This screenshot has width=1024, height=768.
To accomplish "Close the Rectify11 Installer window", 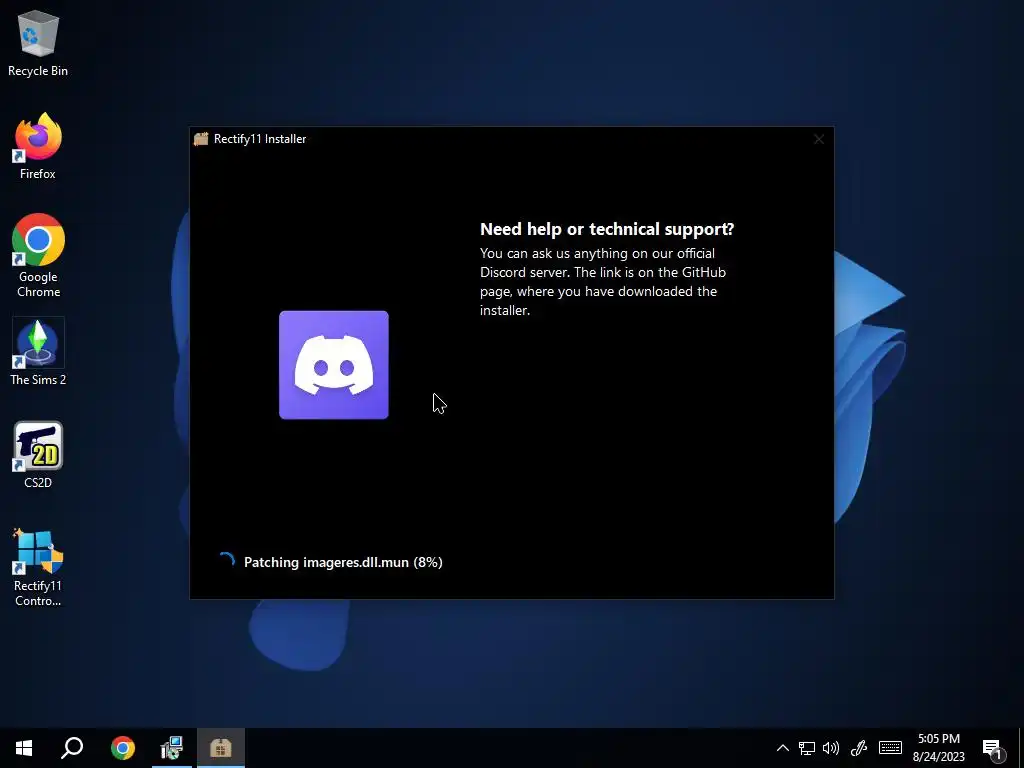I will pos(818,139).
